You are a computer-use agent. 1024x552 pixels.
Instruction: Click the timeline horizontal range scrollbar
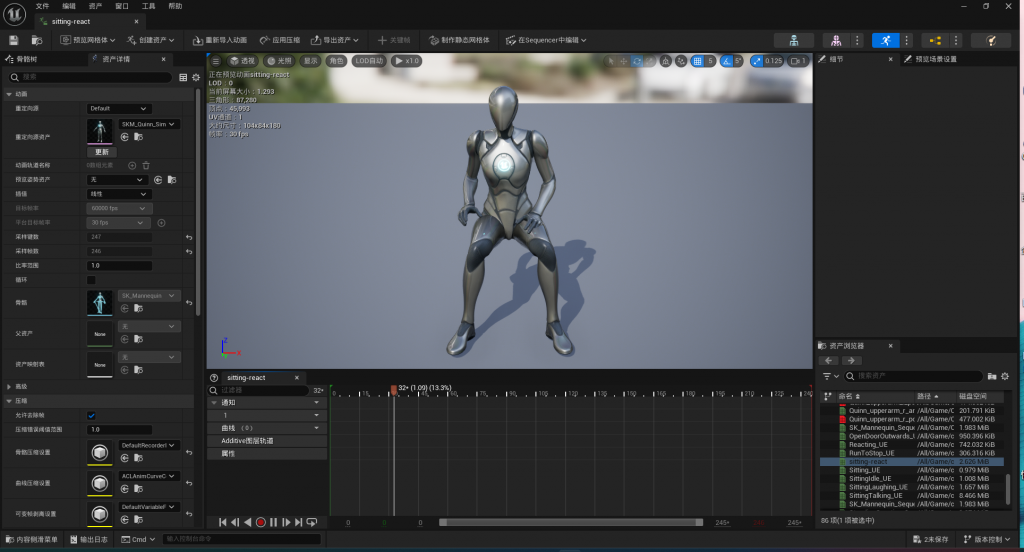[x=571, y=522]
